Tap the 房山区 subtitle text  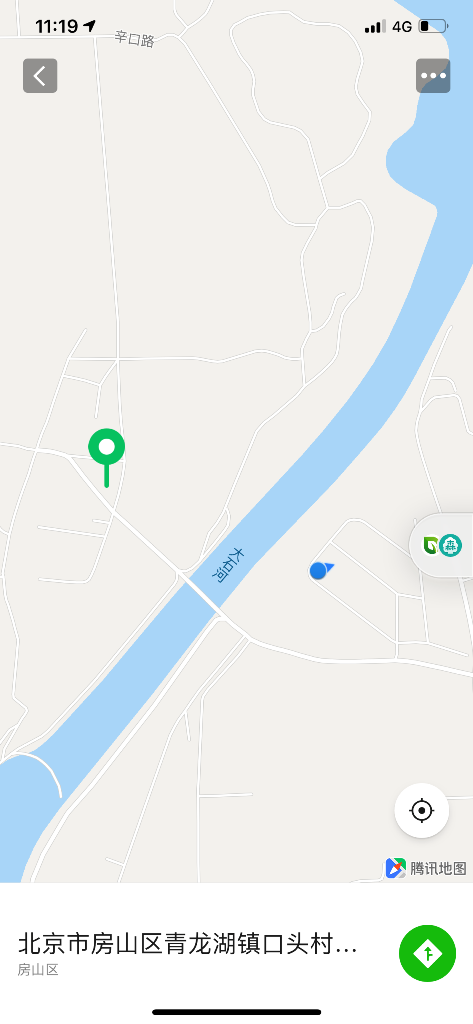point(38,970)
